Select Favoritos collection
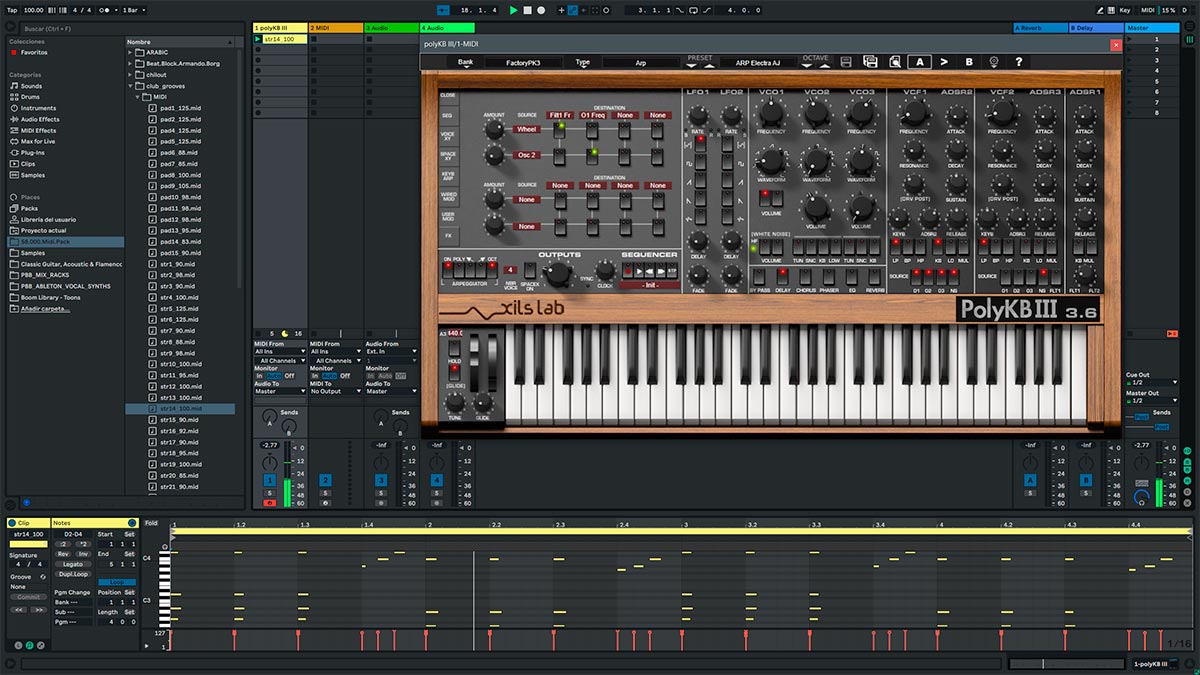This screenshot has height=675, width=1200. (33, 52)
